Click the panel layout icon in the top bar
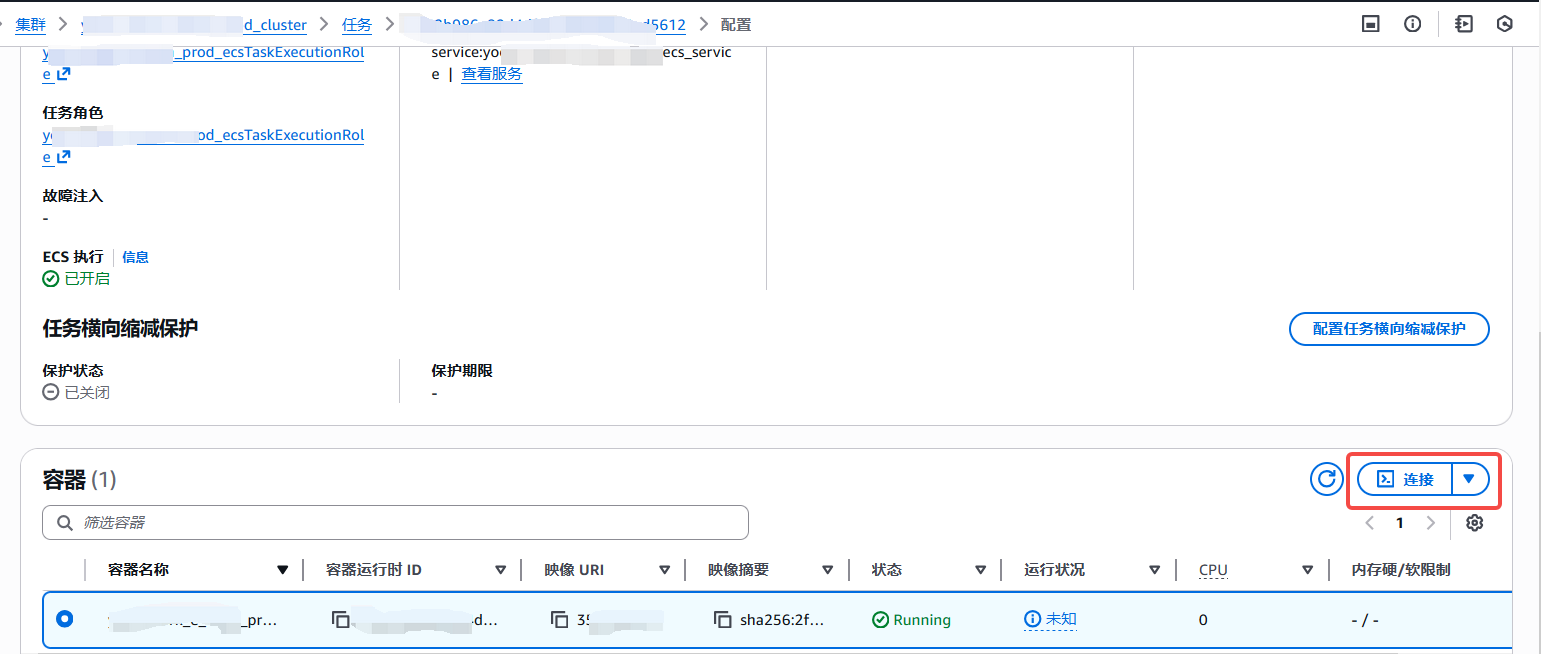The height and width of the screenshot is (654, 1541). (x=1371, y=24)
